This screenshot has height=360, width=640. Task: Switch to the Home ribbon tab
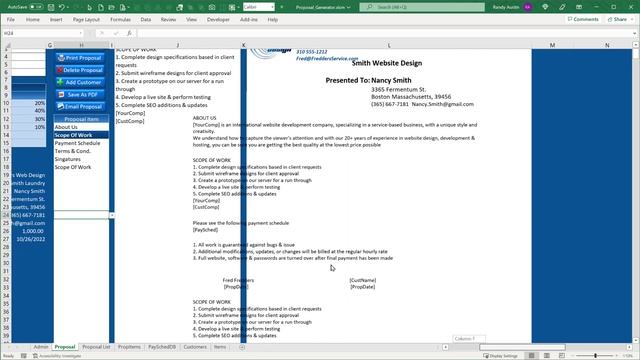pyautogui.click(x=33, y=19)
